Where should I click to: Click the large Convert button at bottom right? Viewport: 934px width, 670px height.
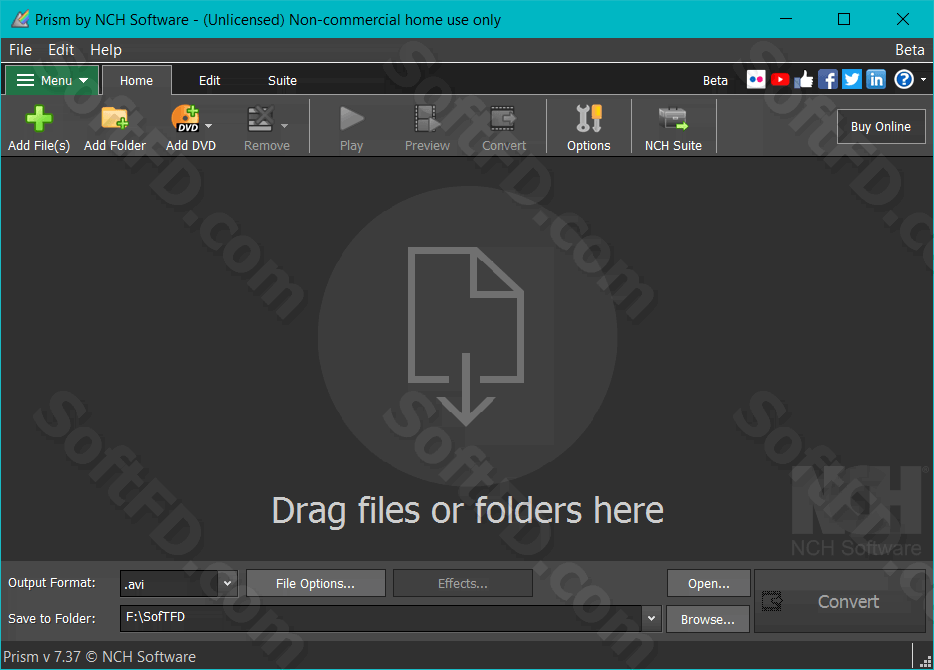point(840,602)
